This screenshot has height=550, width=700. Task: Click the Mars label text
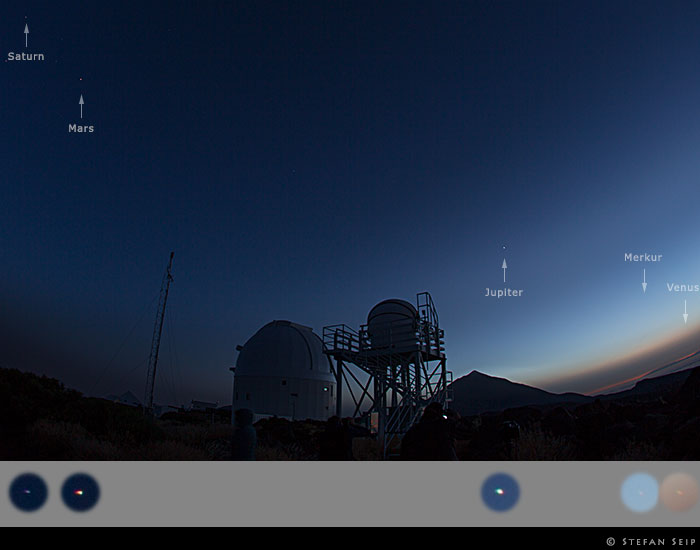81,128
